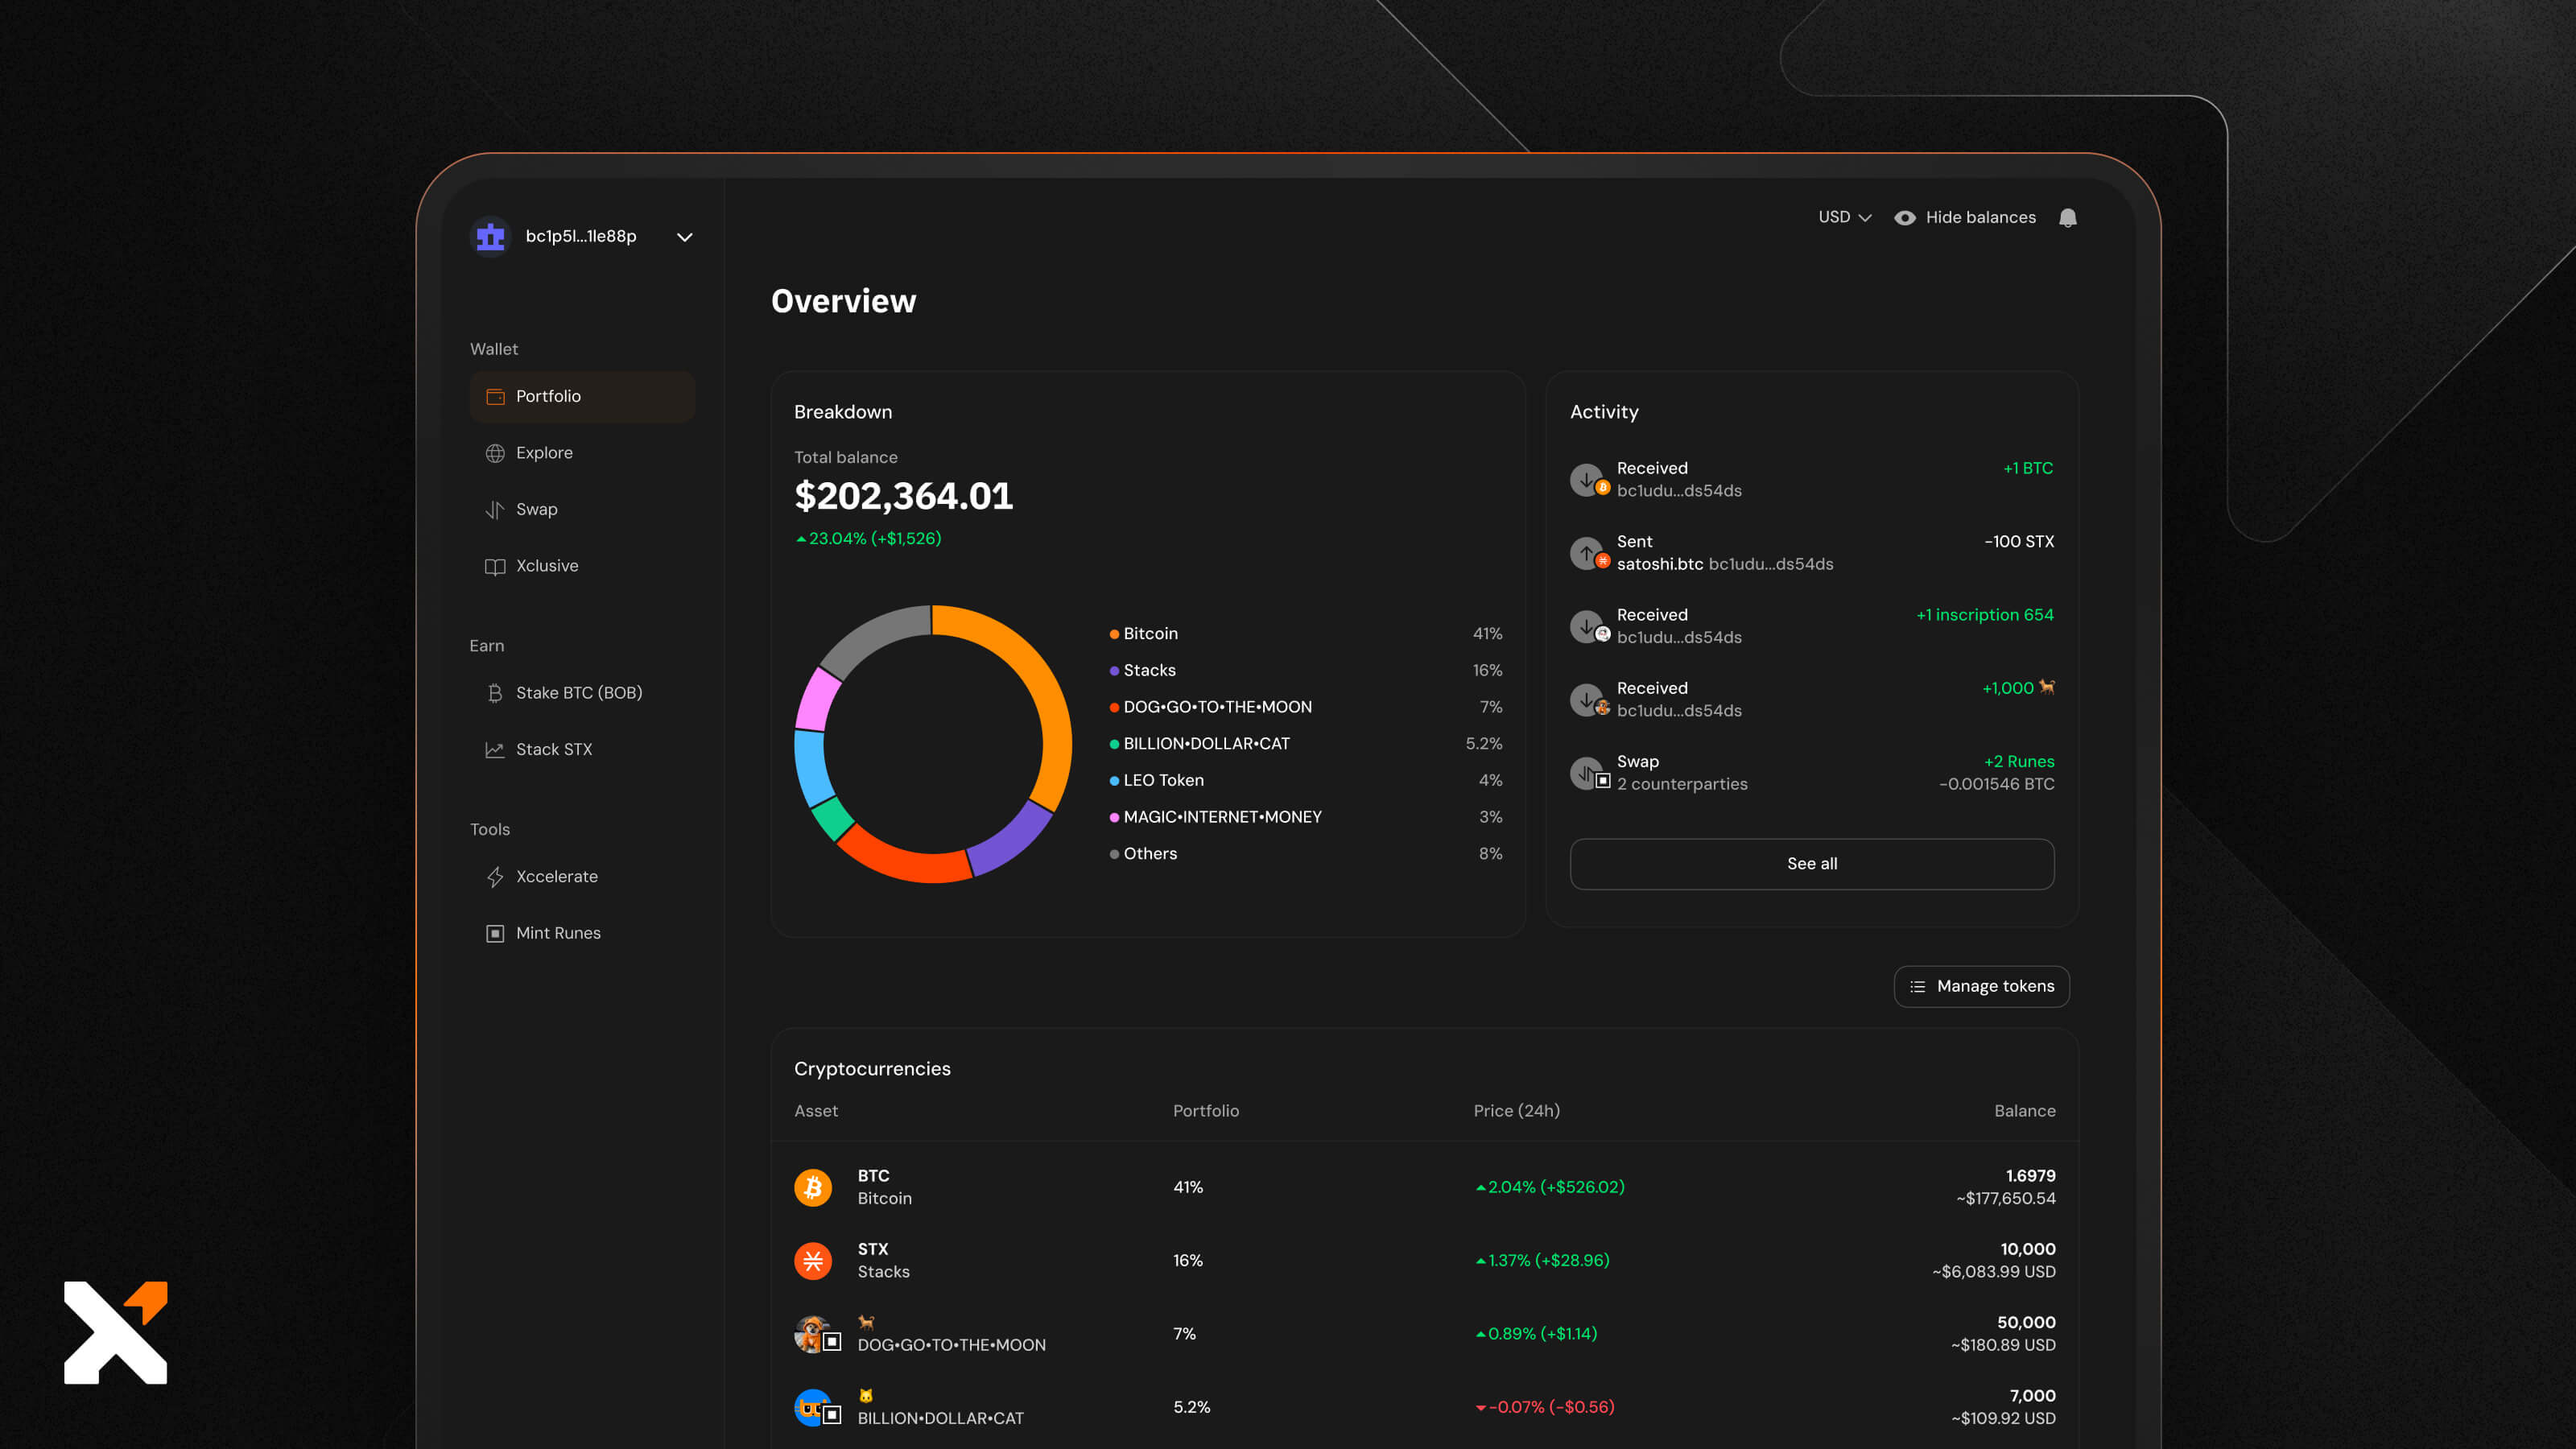Select Portfolio in the sidebar

(582, 396)
